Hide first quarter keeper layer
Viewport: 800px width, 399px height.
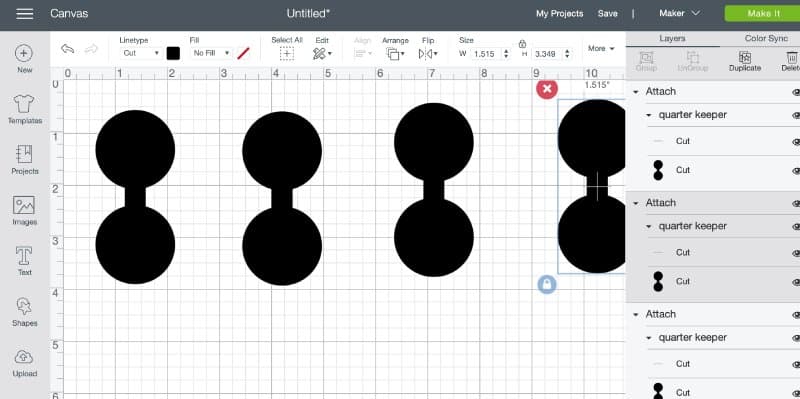(795, 115)
